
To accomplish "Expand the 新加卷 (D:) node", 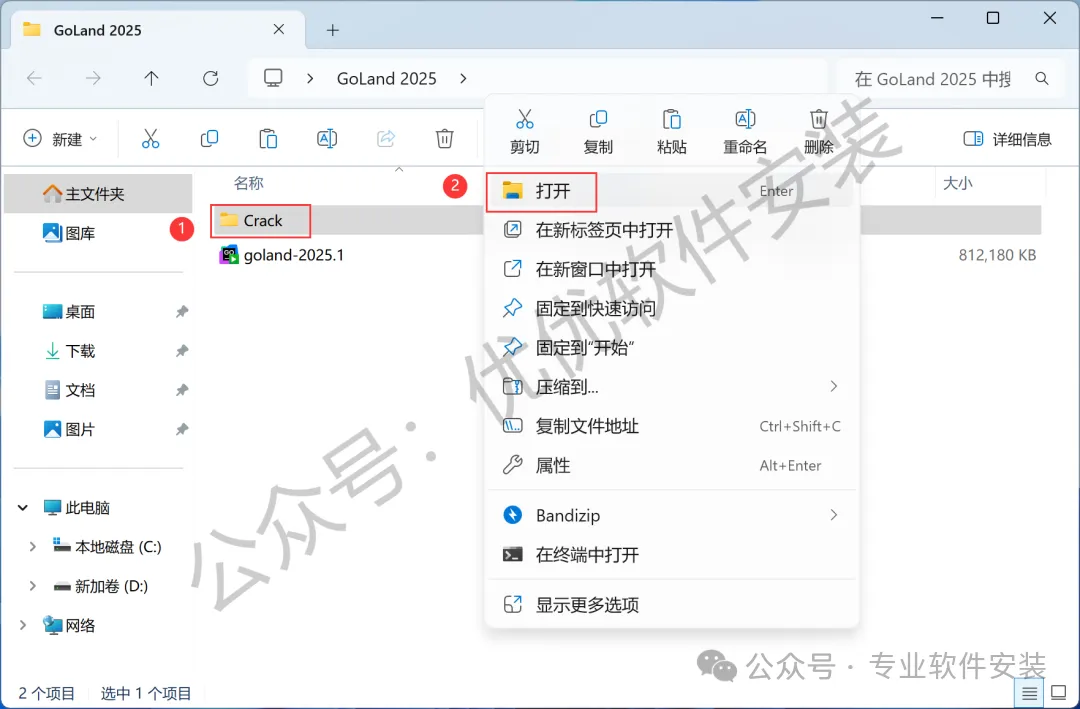I will pos(32,586).
